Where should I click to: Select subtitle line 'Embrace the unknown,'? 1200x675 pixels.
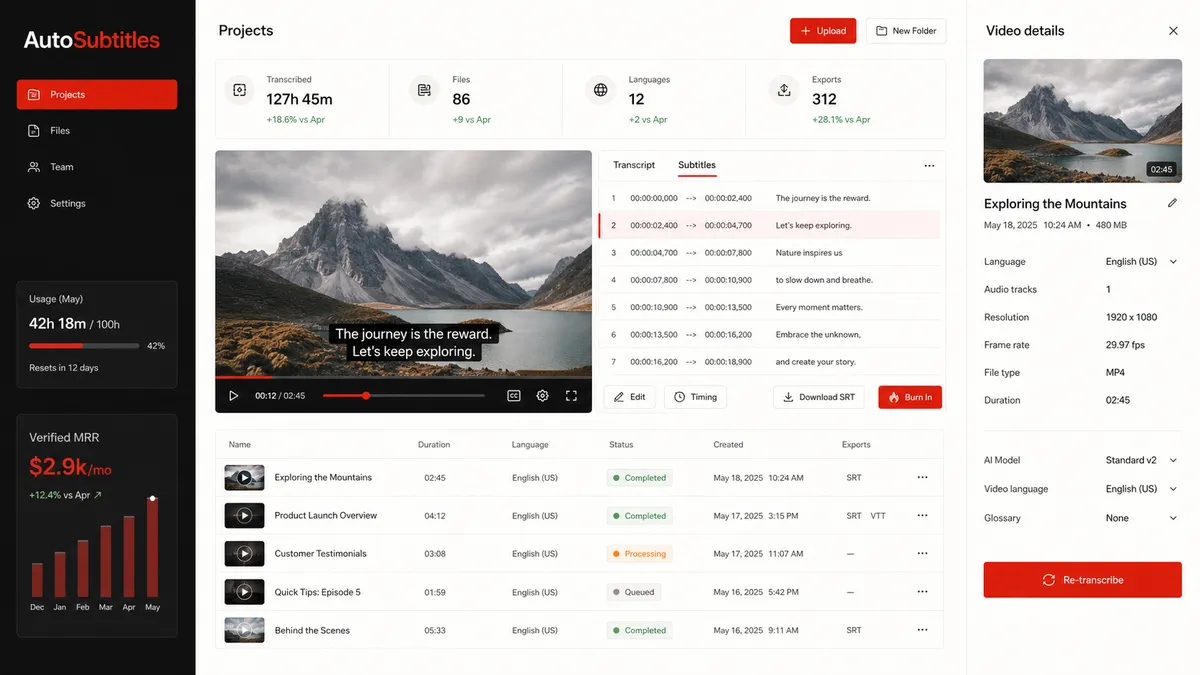click(x=770, y=335)
